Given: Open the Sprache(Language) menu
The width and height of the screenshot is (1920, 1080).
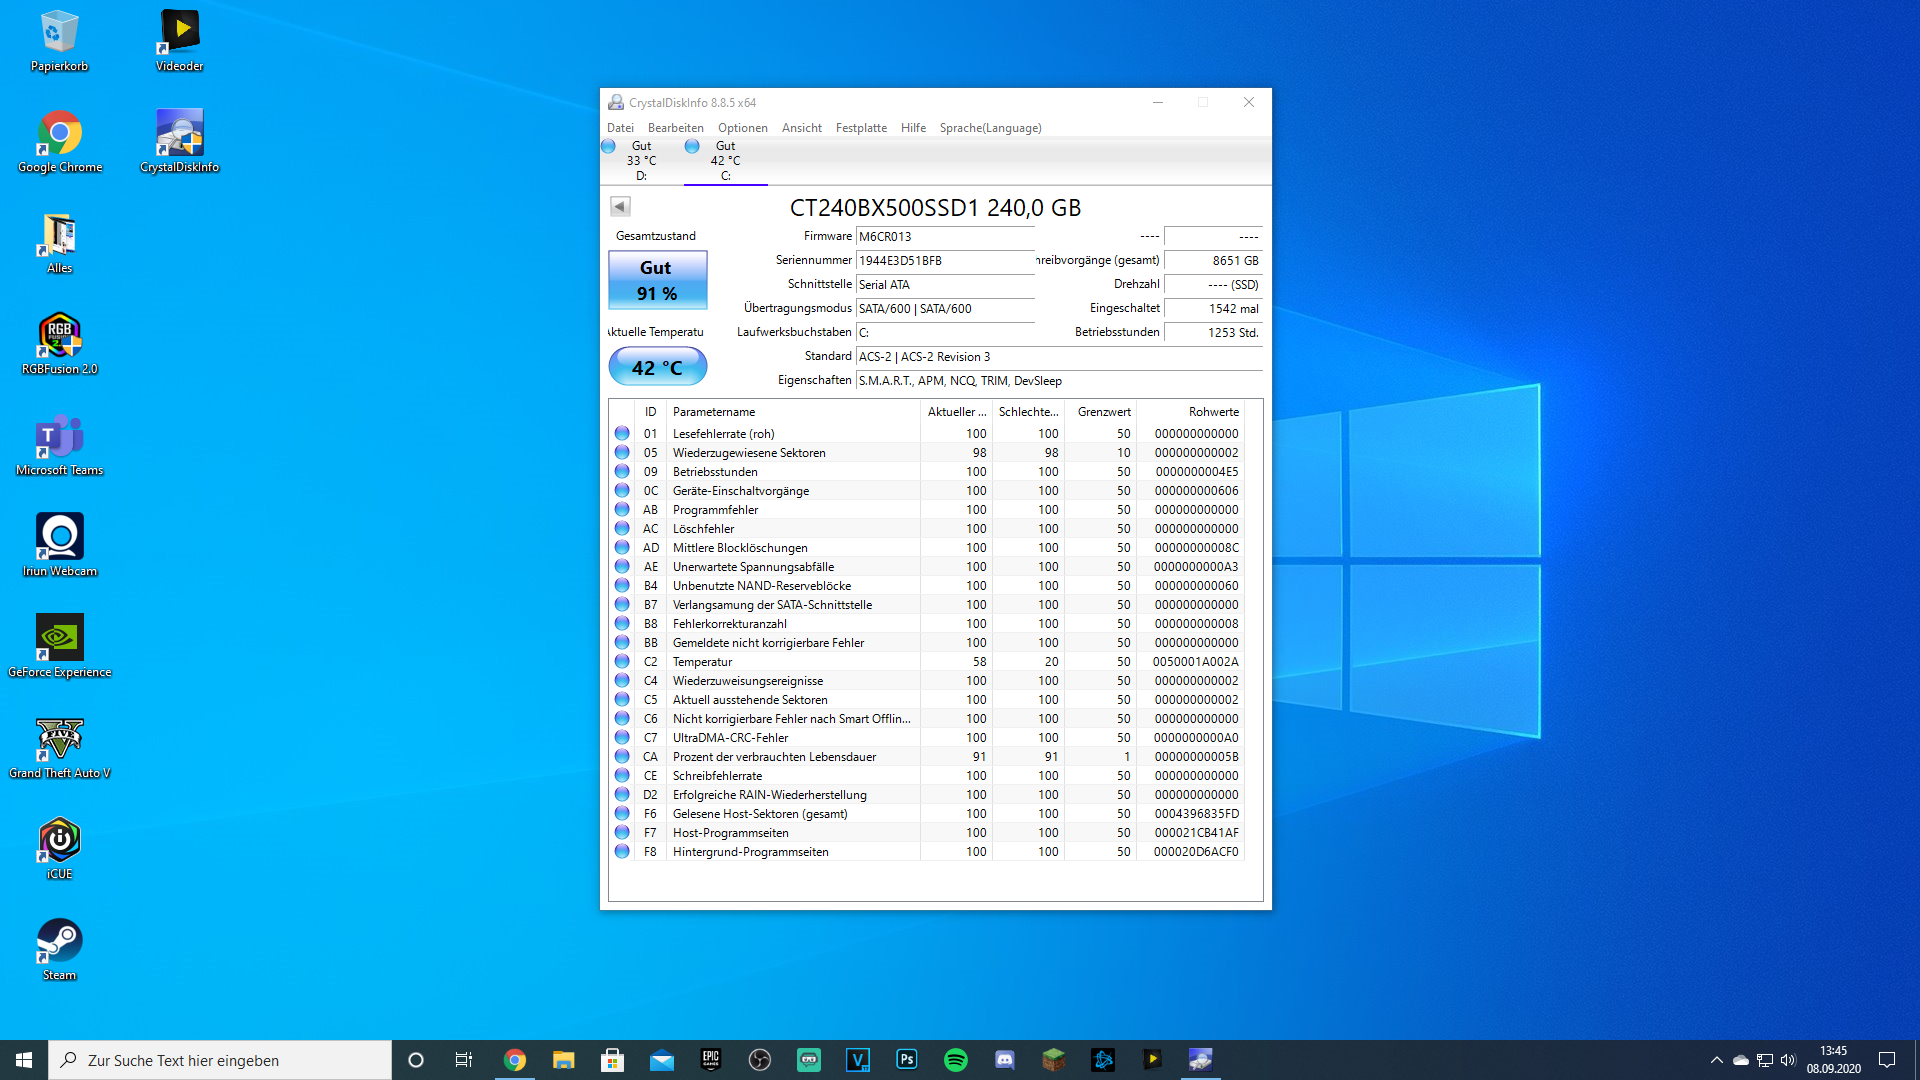Looking at the screenshot, I should (x=989, y=128).
